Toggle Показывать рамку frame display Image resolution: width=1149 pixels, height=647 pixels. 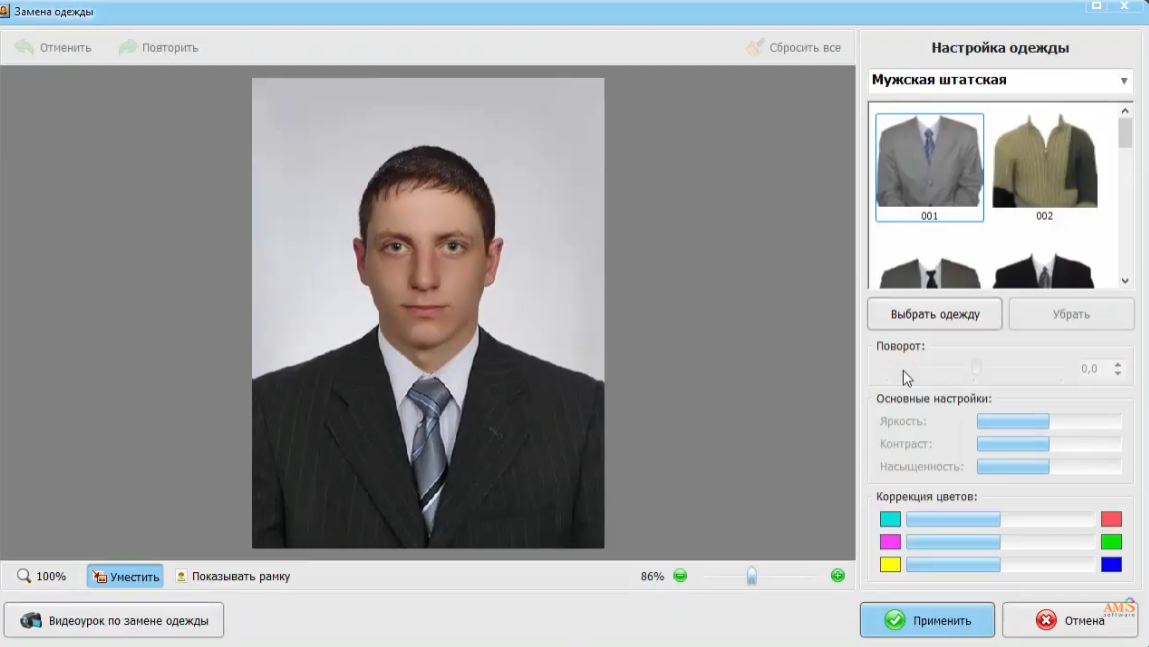pos(233,577)
